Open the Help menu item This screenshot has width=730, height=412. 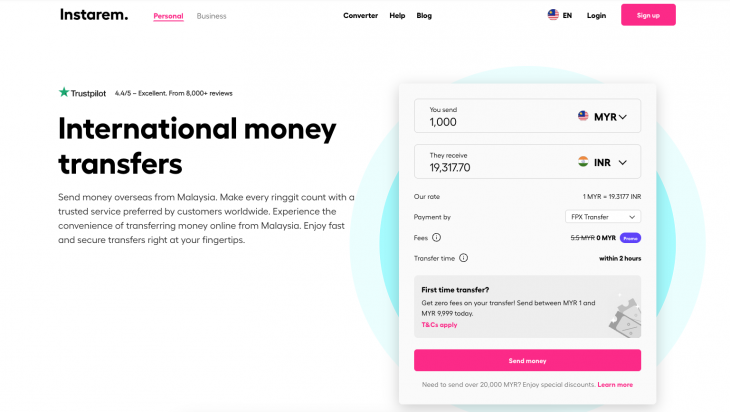(397, 16)
